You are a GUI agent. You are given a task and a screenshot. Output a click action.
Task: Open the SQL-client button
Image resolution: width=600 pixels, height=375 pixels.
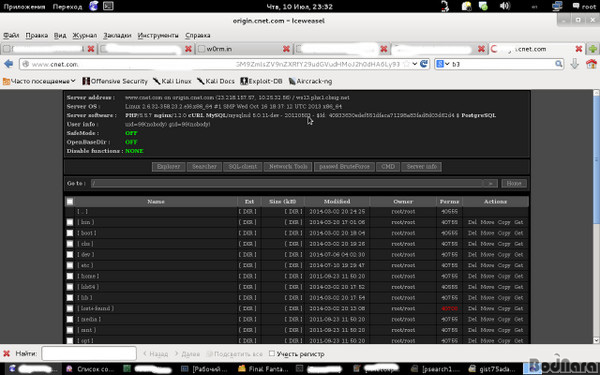[x=243, y=166]
